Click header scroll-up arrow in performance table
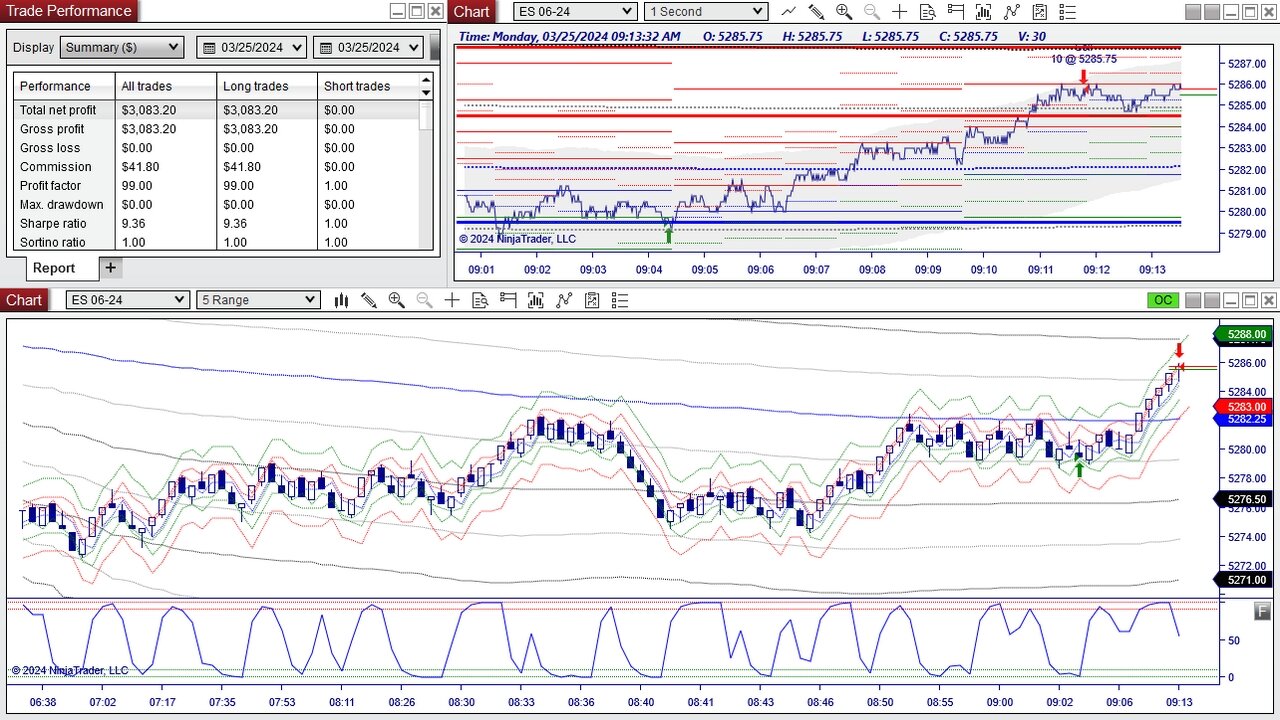This screenshot has height=720, width=1280. tap(426, 80)
